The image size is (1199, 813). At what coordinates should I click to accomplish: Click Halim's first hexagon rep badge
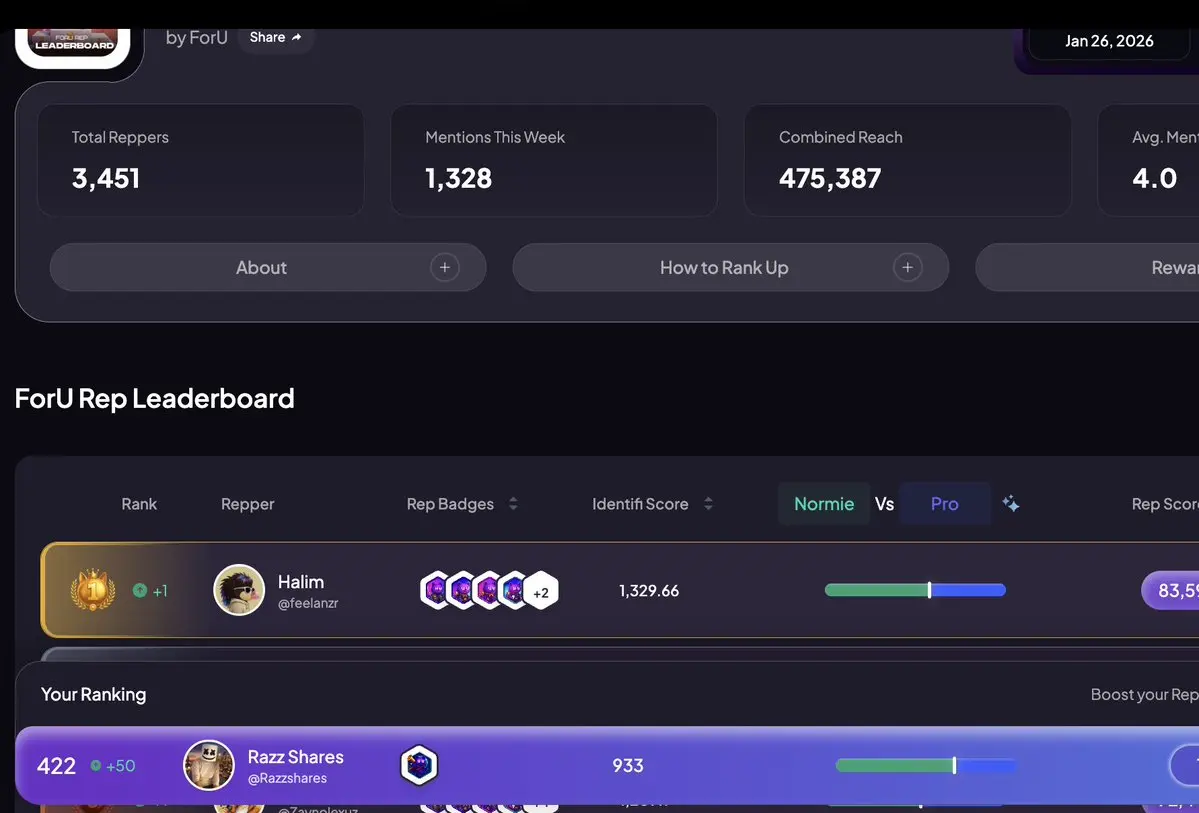(x=436, y=590)
